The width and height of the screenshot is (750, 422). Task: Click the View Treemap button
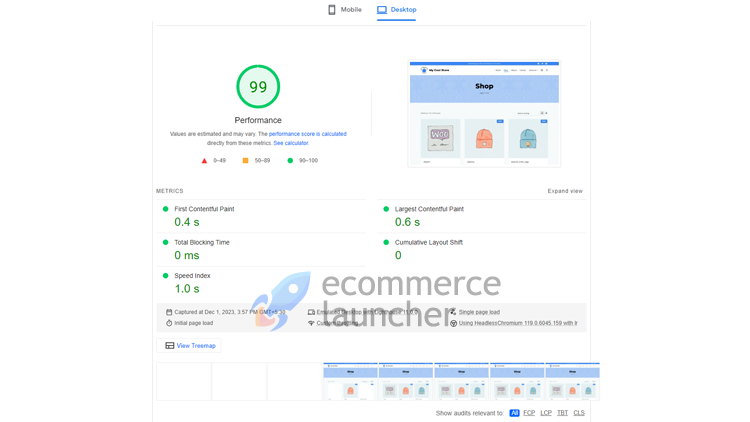tap(189, 345)
